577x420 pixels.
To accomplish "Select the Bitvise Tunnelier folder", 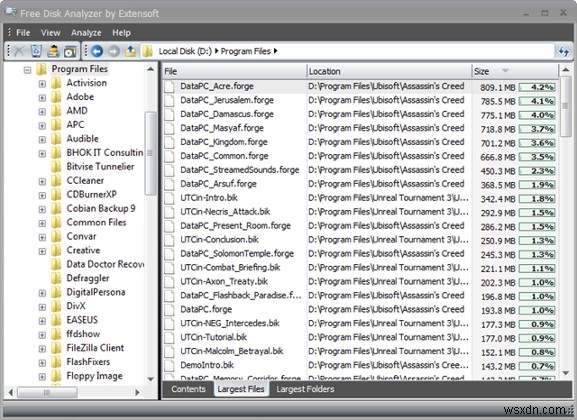I will click(x=100, y=167).
